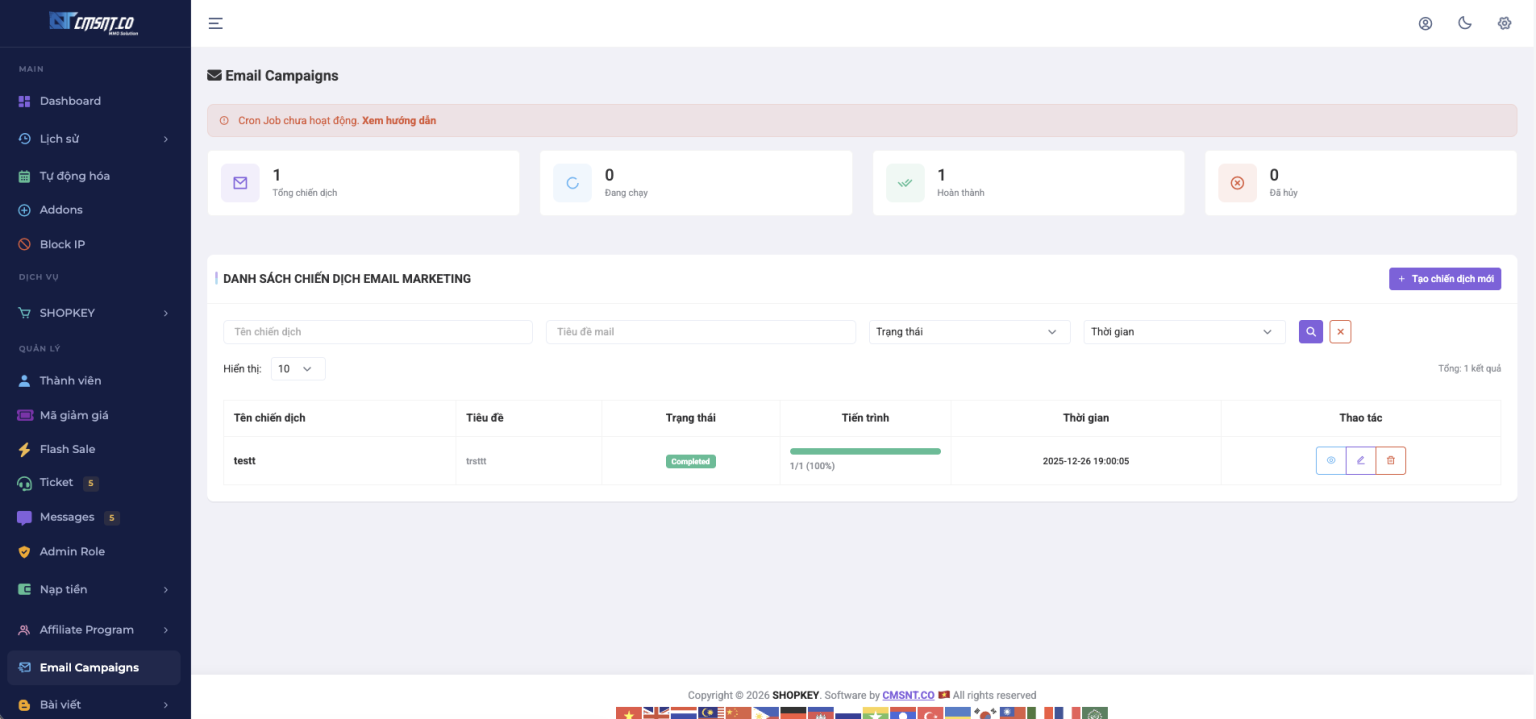This screenshot has height=719, width=1536.
Task: Focus the Tên chiến dịch search field
Action: [378, 331]
